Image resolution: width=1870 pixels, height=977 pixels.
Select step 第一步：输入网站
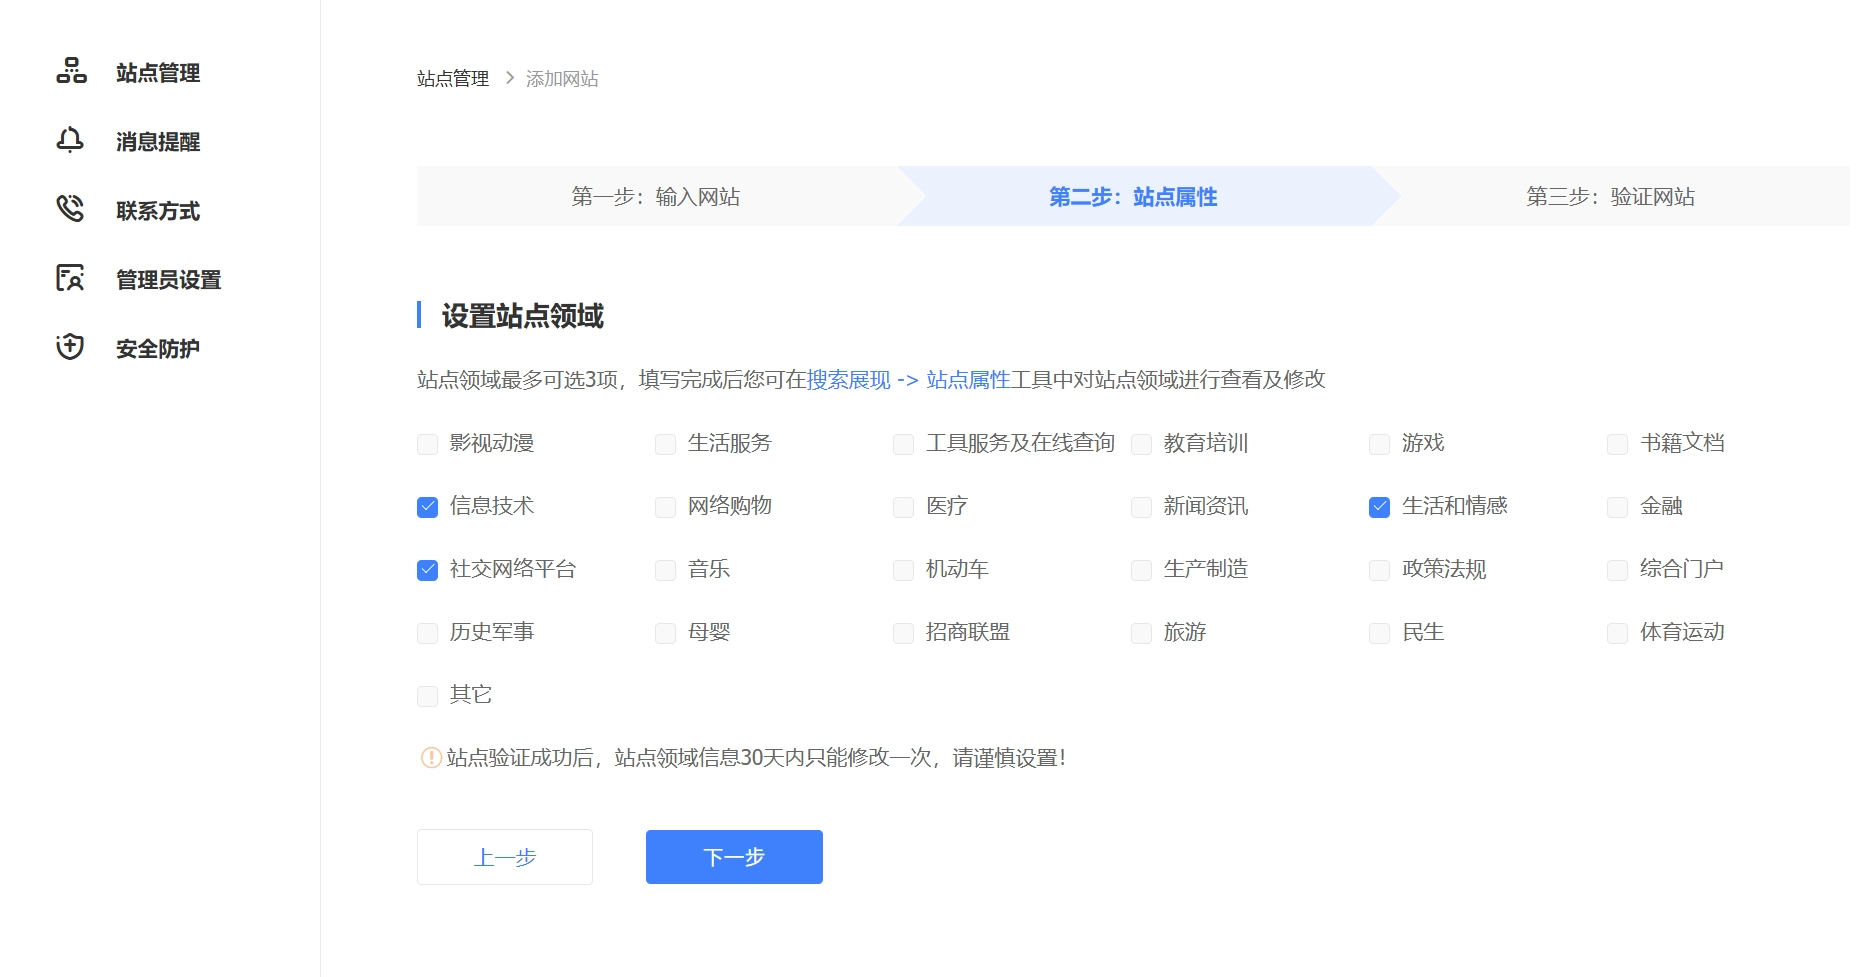click(656, 196)
